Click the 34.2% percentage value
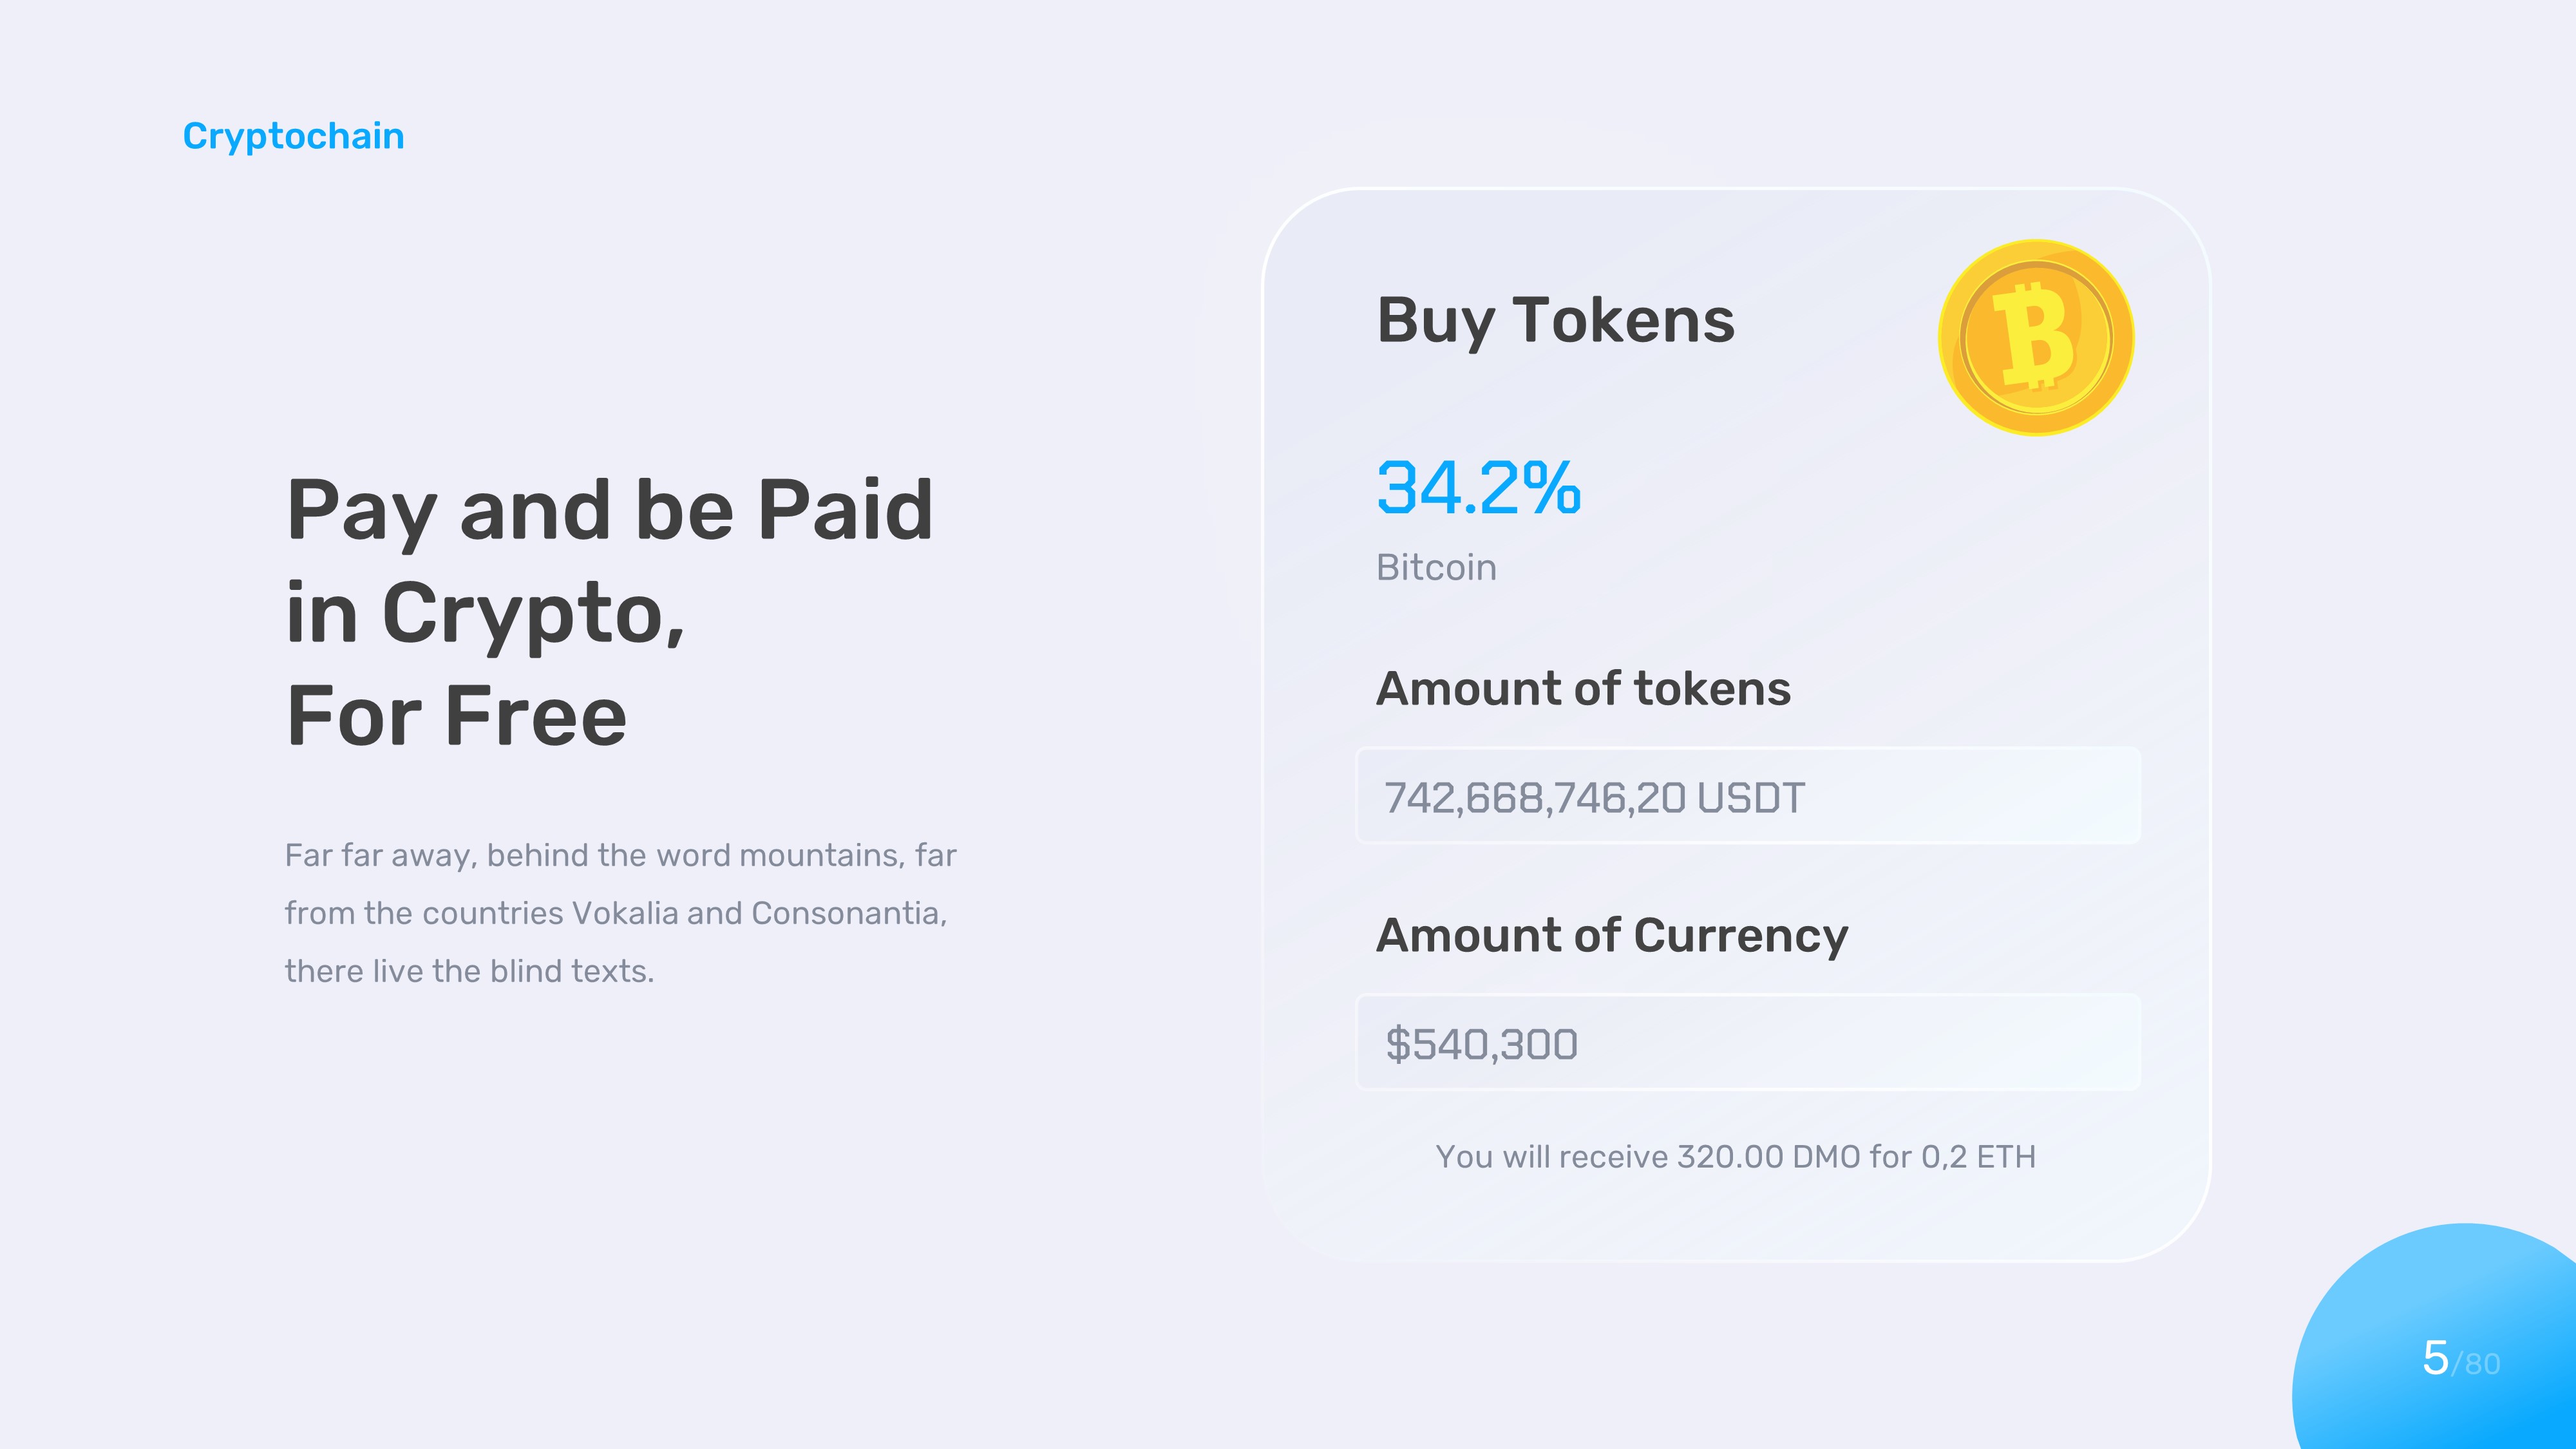2576x1449 pixels. coord(1478,488)
